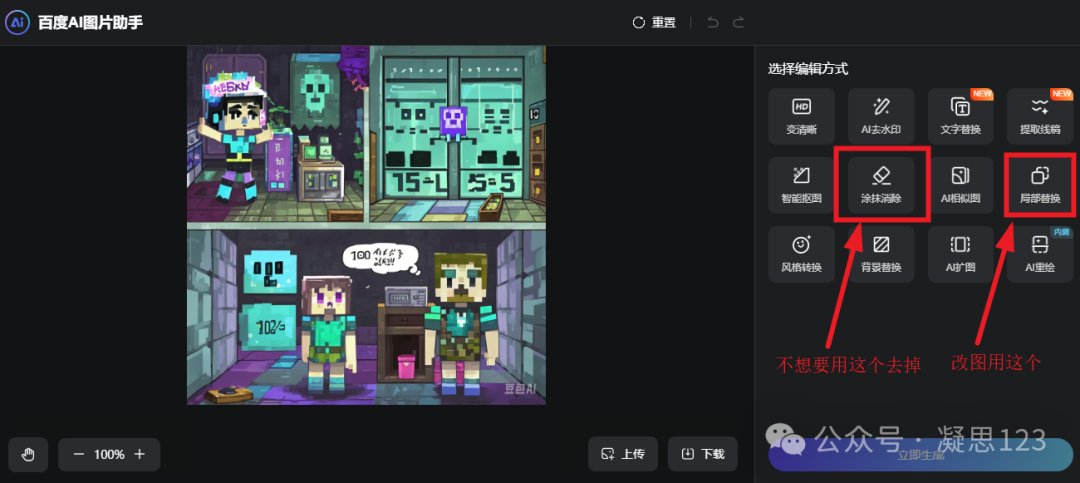Open the 风格转换 style transfer tool
This screenshot has height=483, width=1080.
802,254
